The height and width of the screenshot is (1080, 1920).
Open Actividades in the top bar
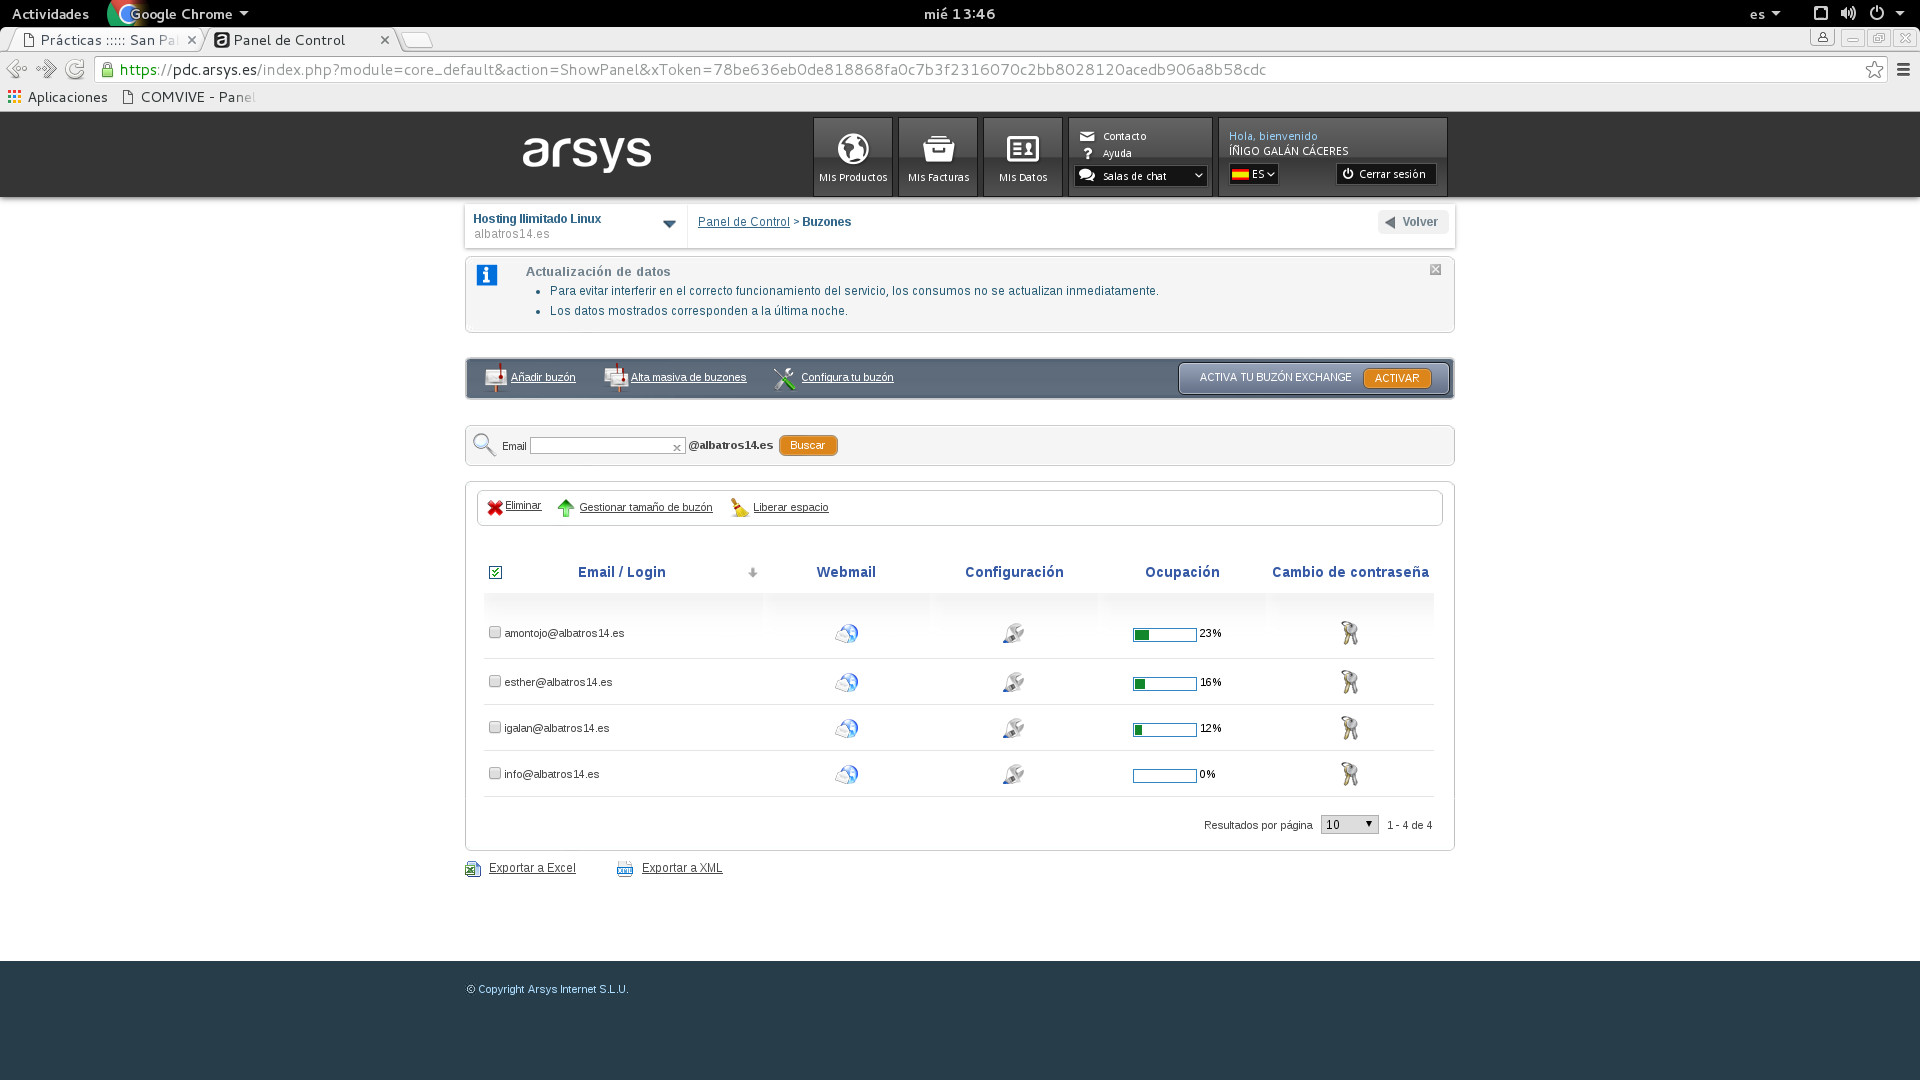50,14
